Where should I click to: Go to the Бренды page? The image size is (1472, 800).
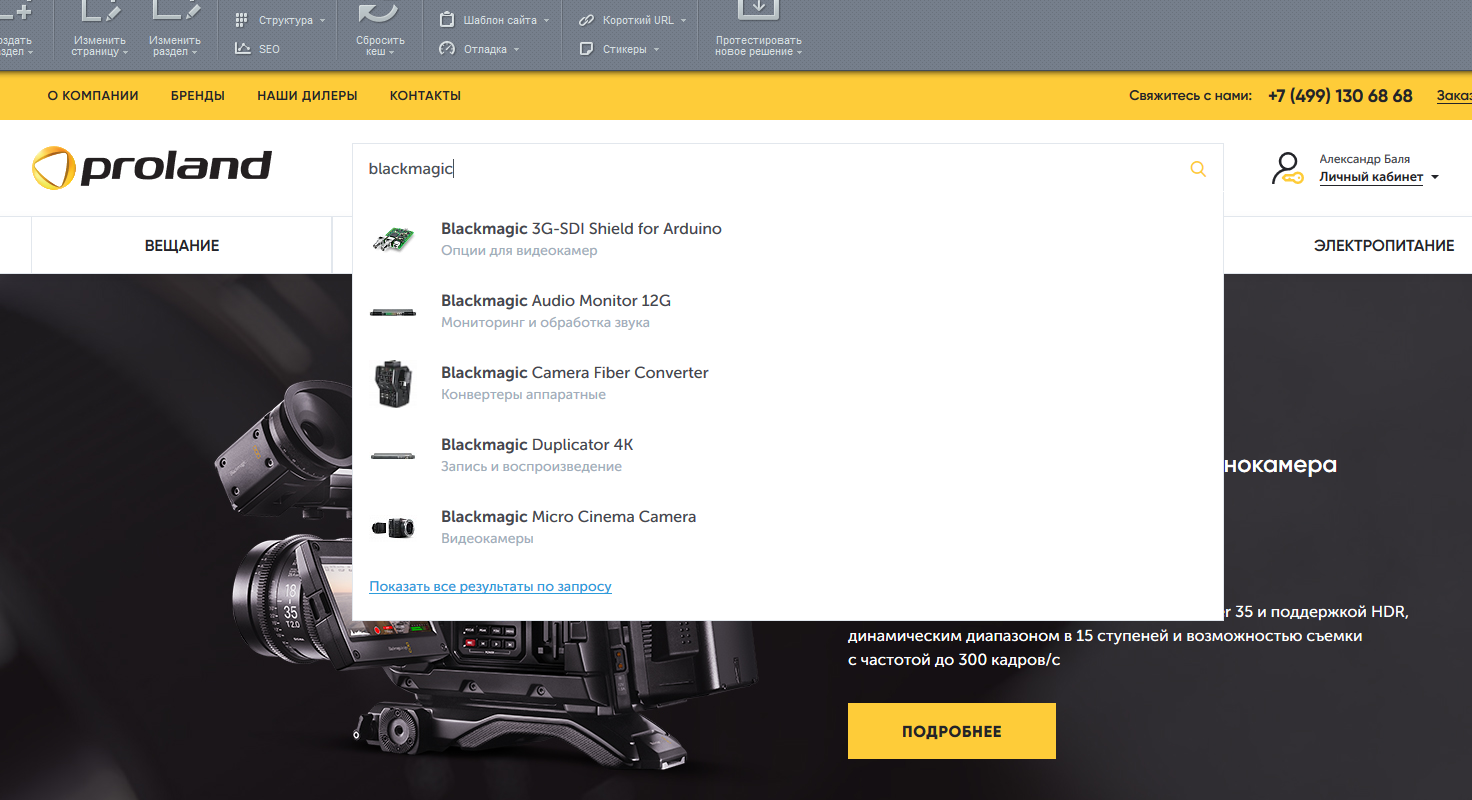click(198, 96)
